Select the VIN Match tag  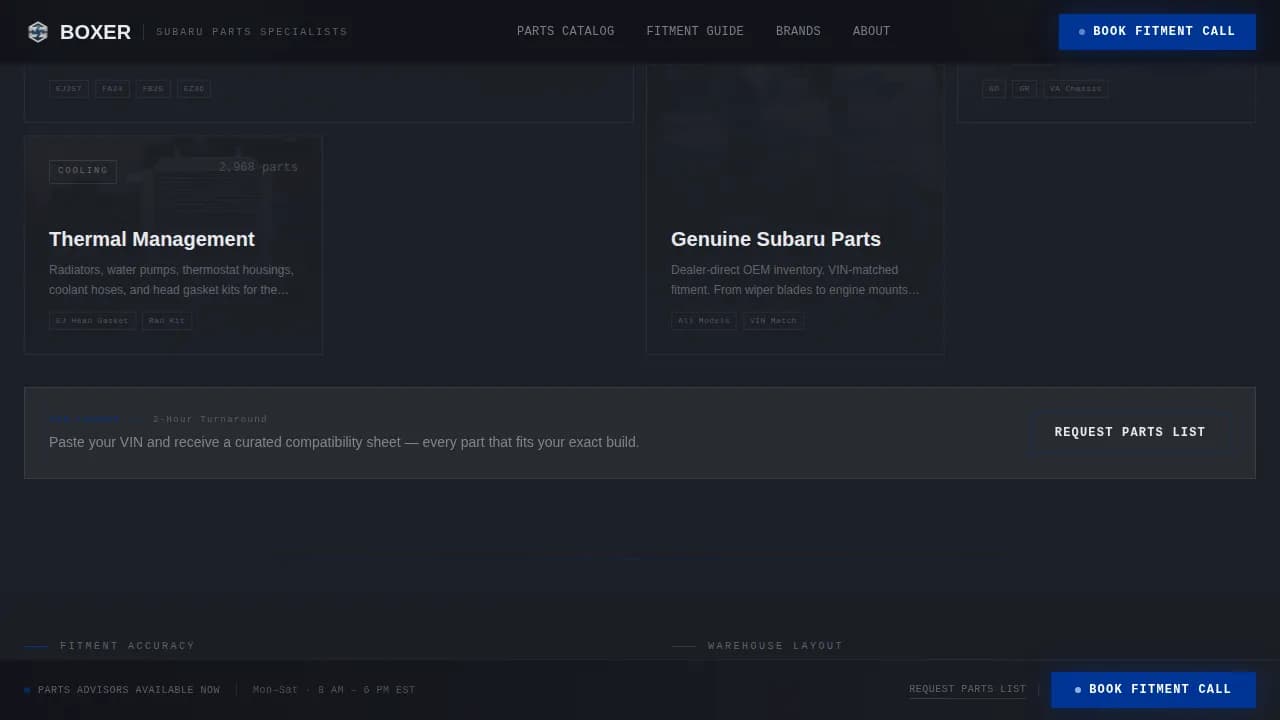click(x=773, y=321)
